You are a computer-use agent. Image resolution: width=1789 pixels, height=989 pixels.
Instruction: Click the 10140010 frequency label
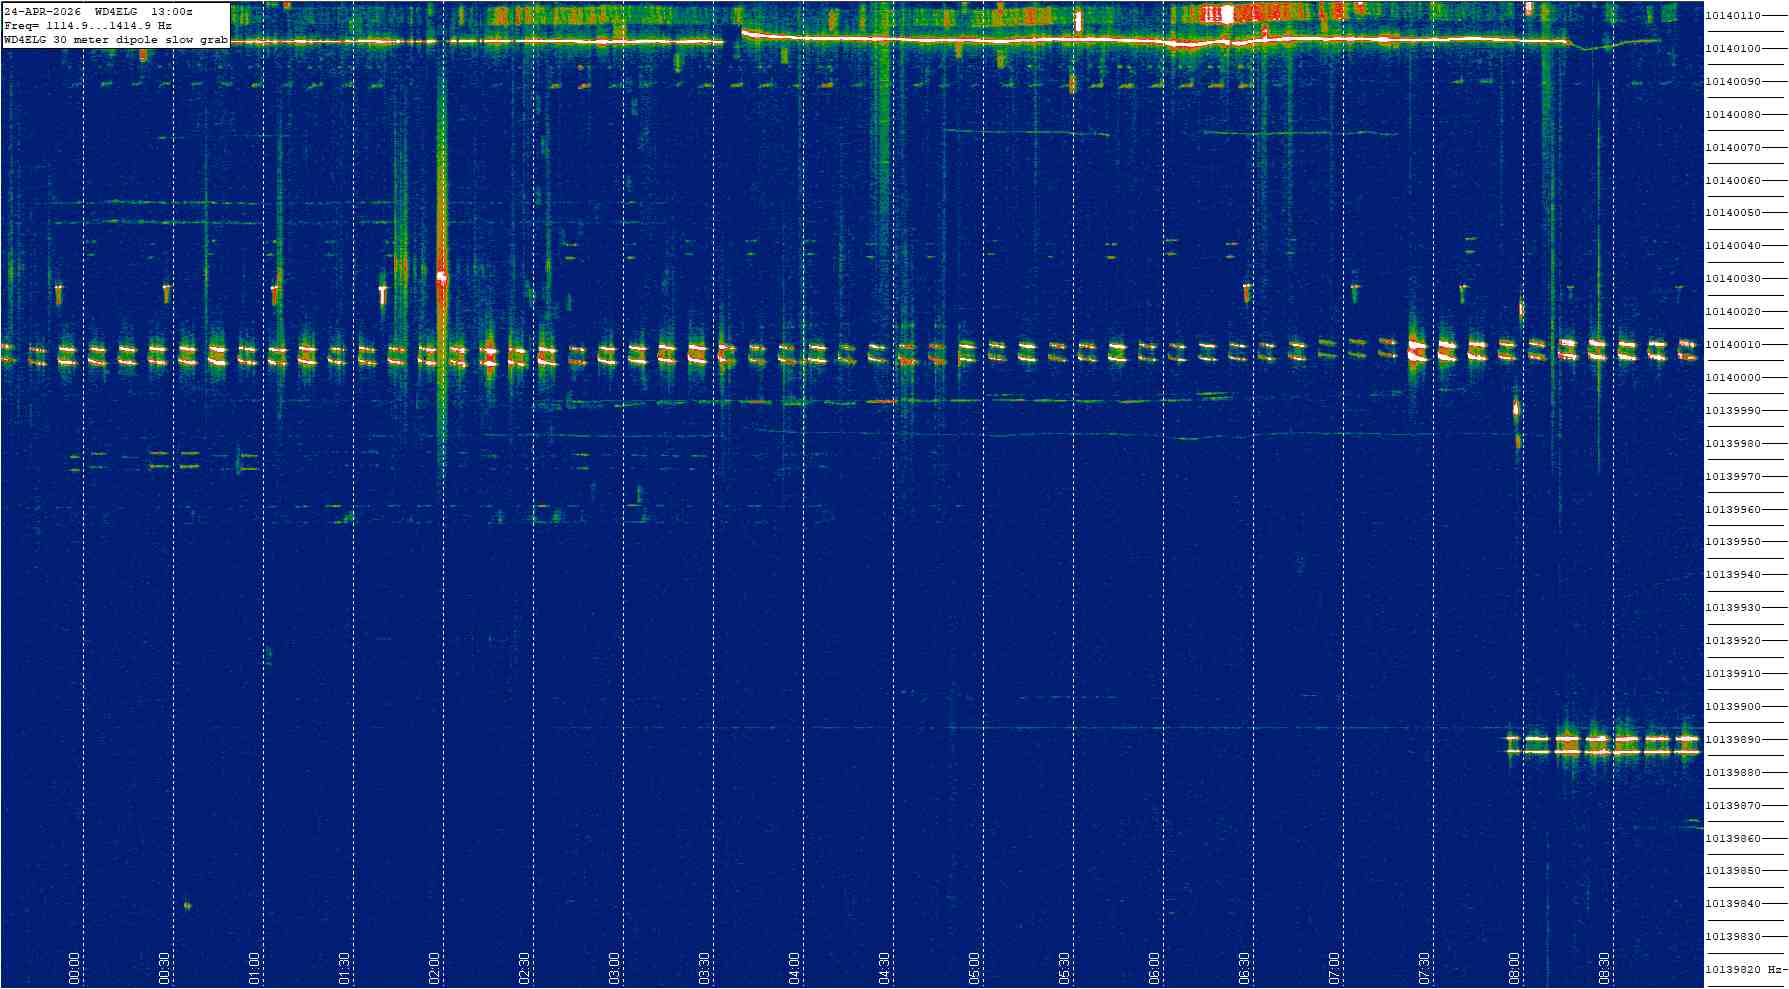pos(1733,345)
